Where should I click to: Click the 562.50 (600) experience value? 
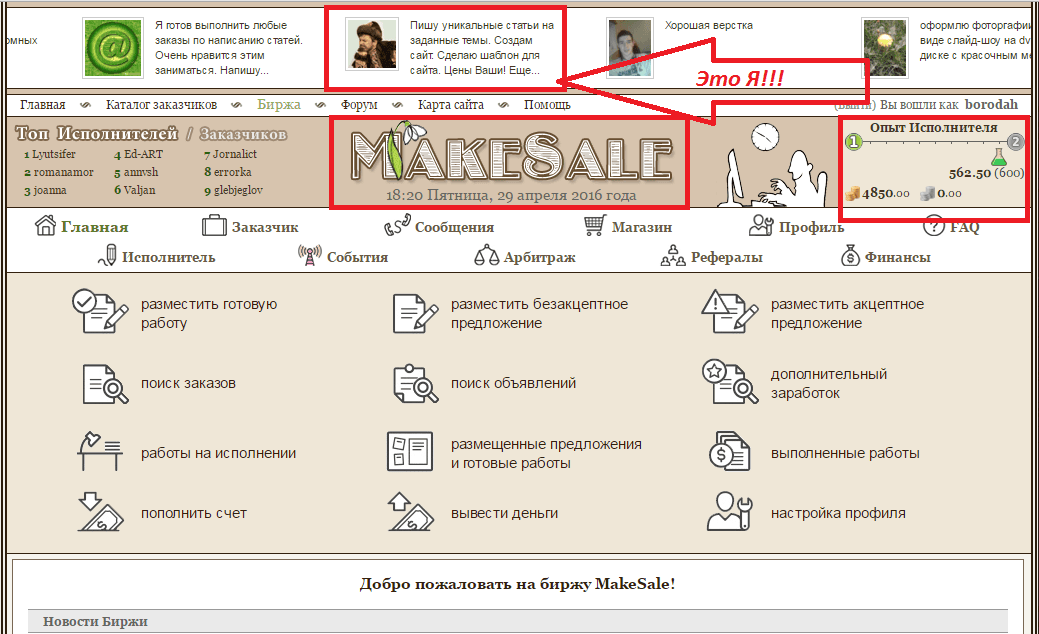click(986, 173)
